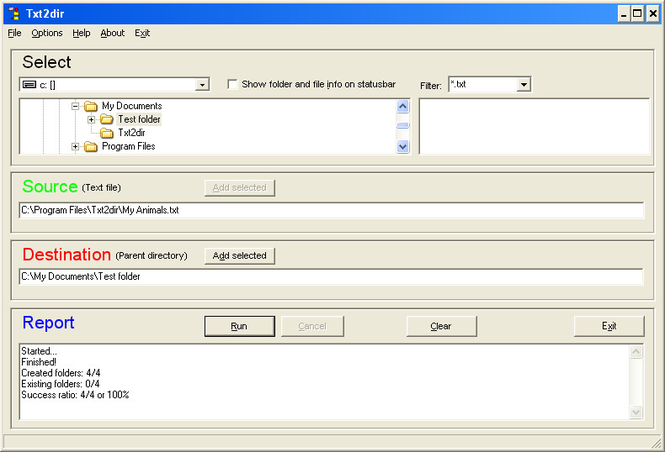
Task: Select the Program Files tree item
Action: click(x=129, y=147)
